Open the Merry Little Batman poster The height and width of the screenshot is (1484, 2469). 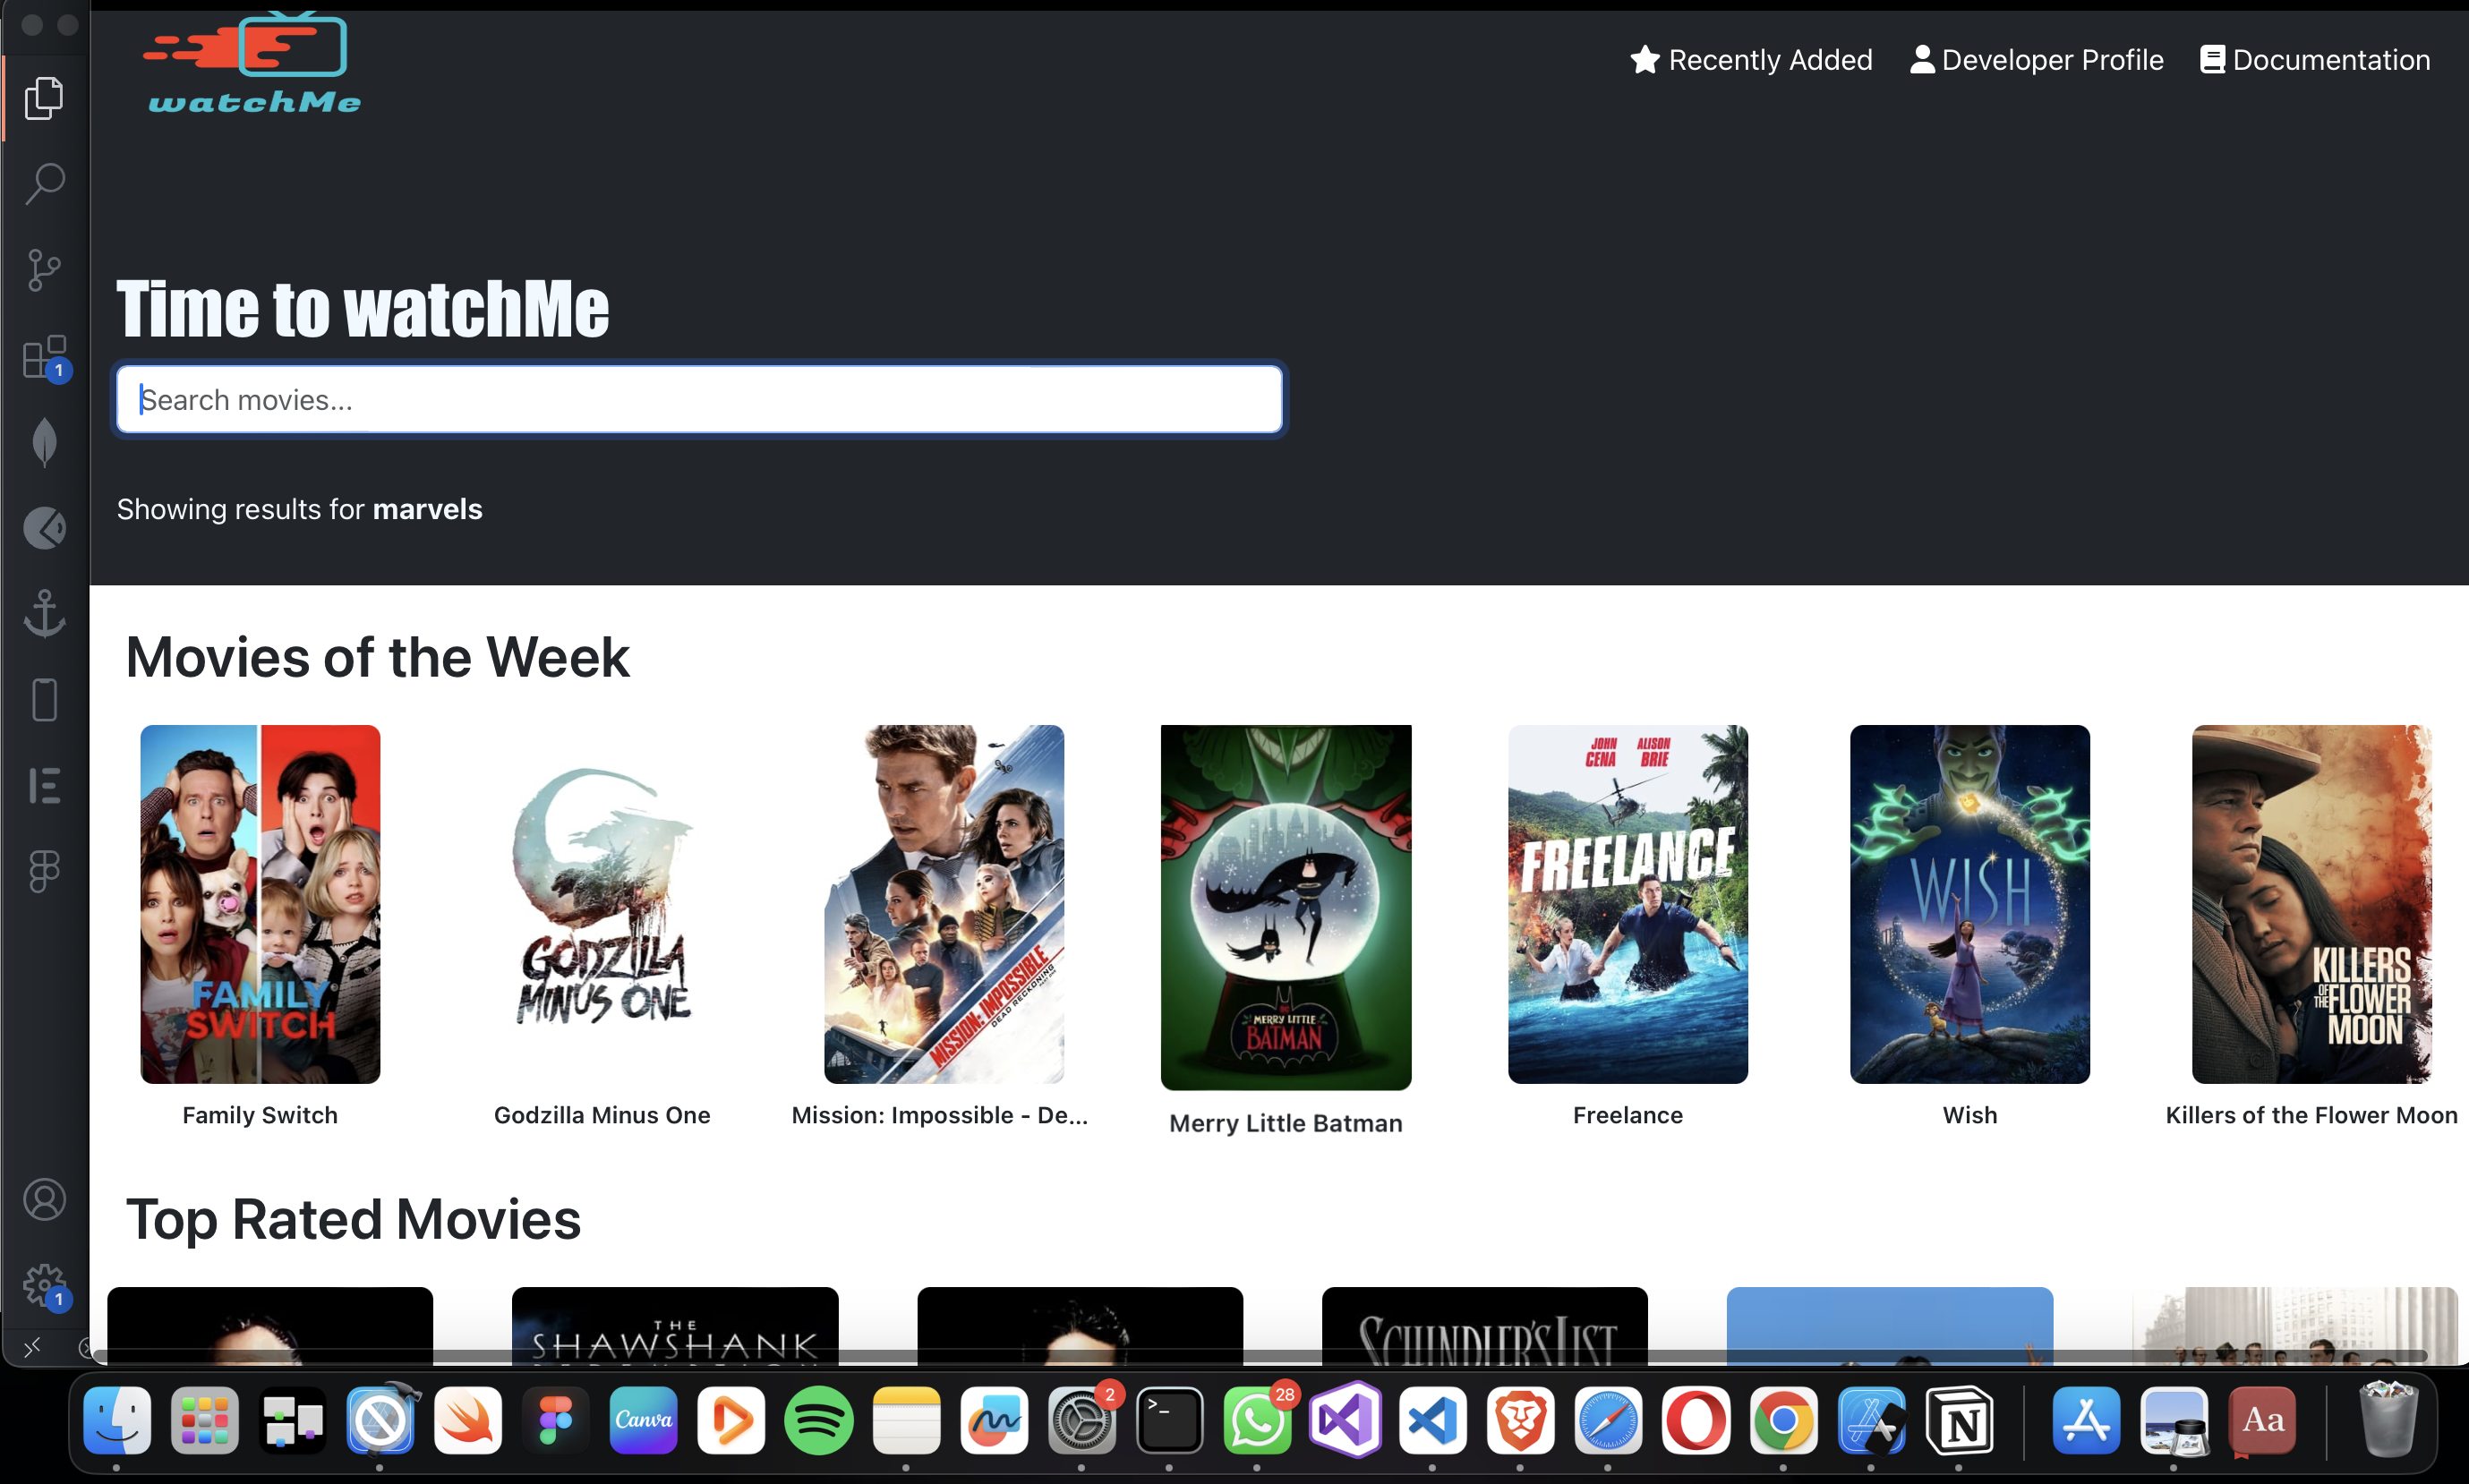(1286, 907)
